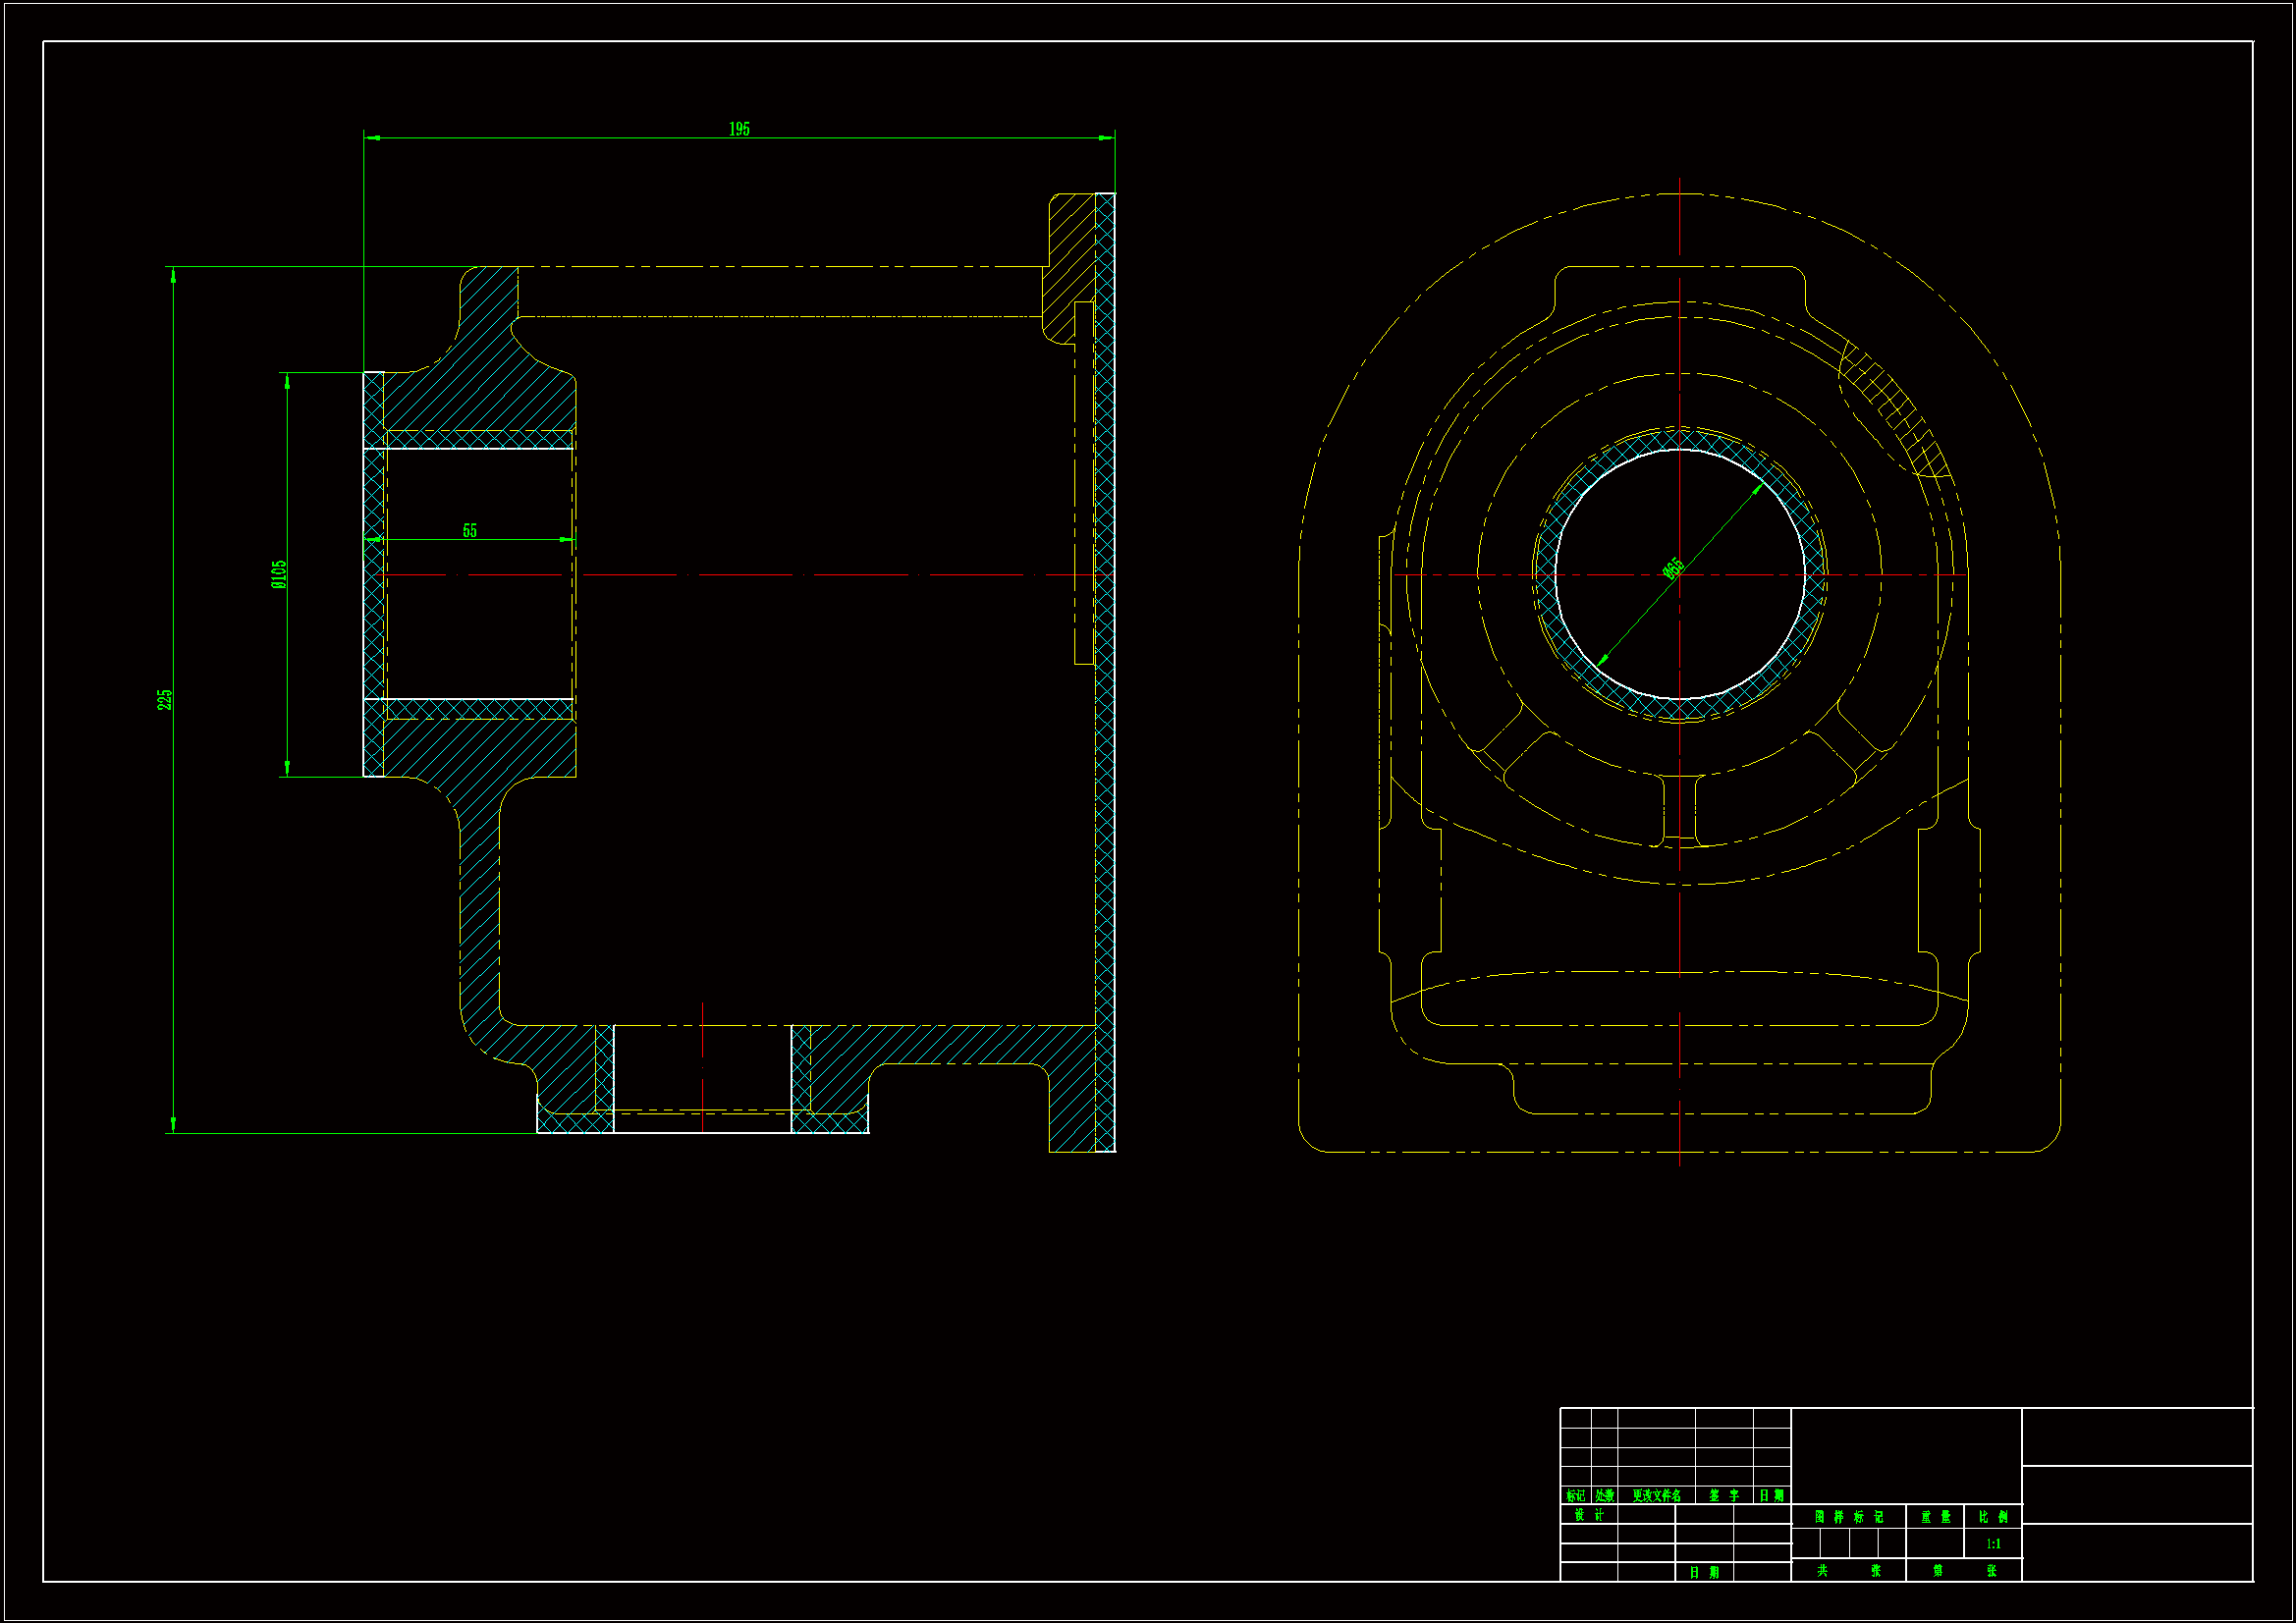Click the 日期 header next to 签字
This screenshot has height=1623, width=2296.
[x=1771, y=1496]
